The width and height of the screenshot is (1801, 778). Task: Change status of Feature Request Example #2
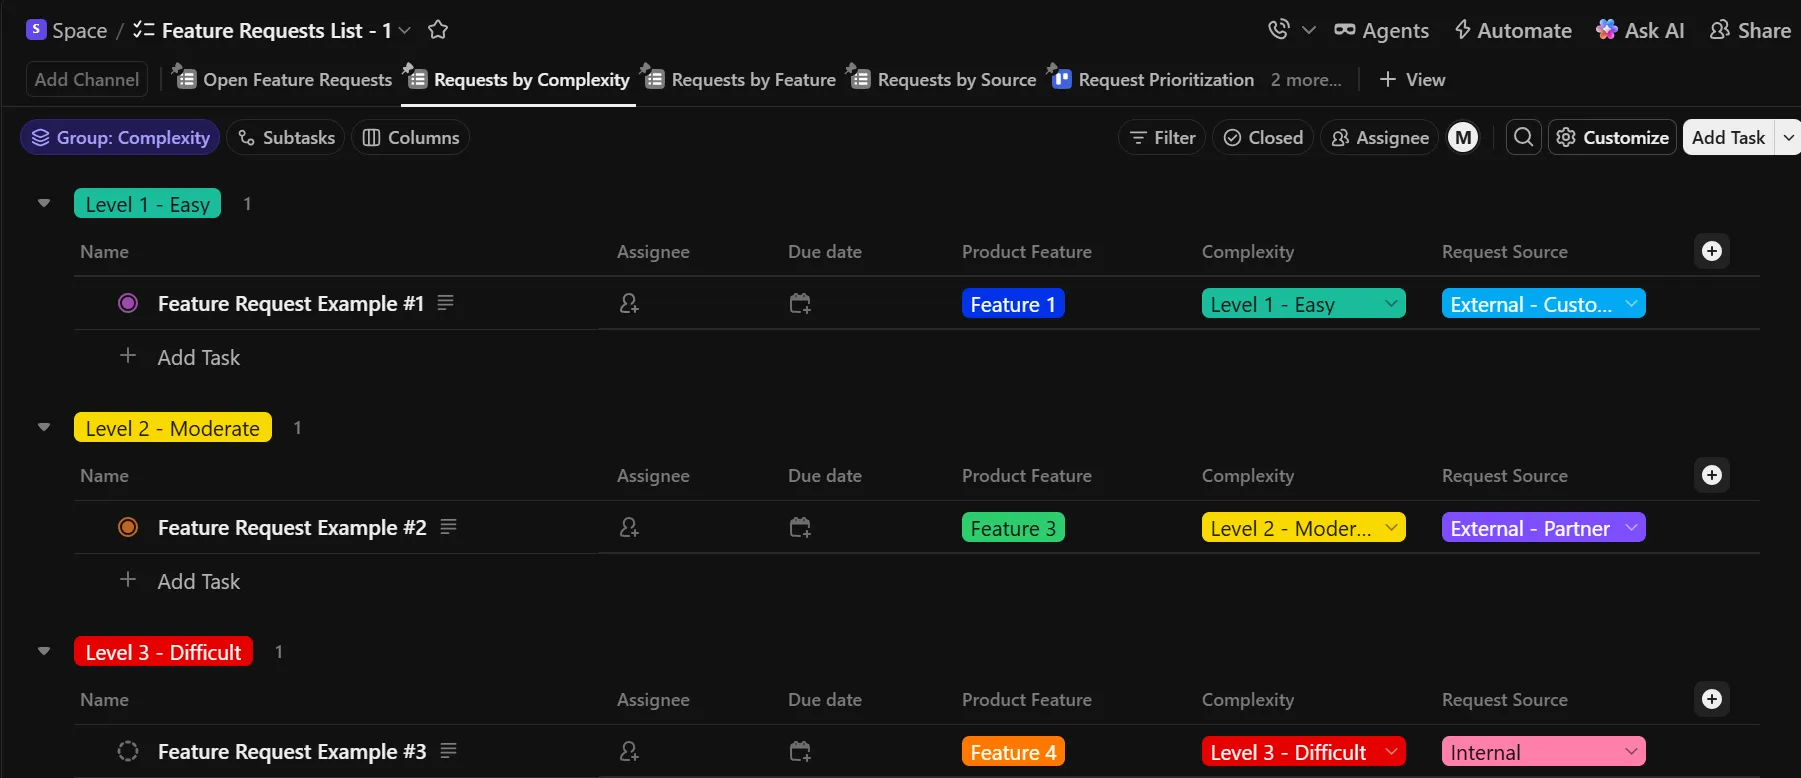[x=128, y=527]
